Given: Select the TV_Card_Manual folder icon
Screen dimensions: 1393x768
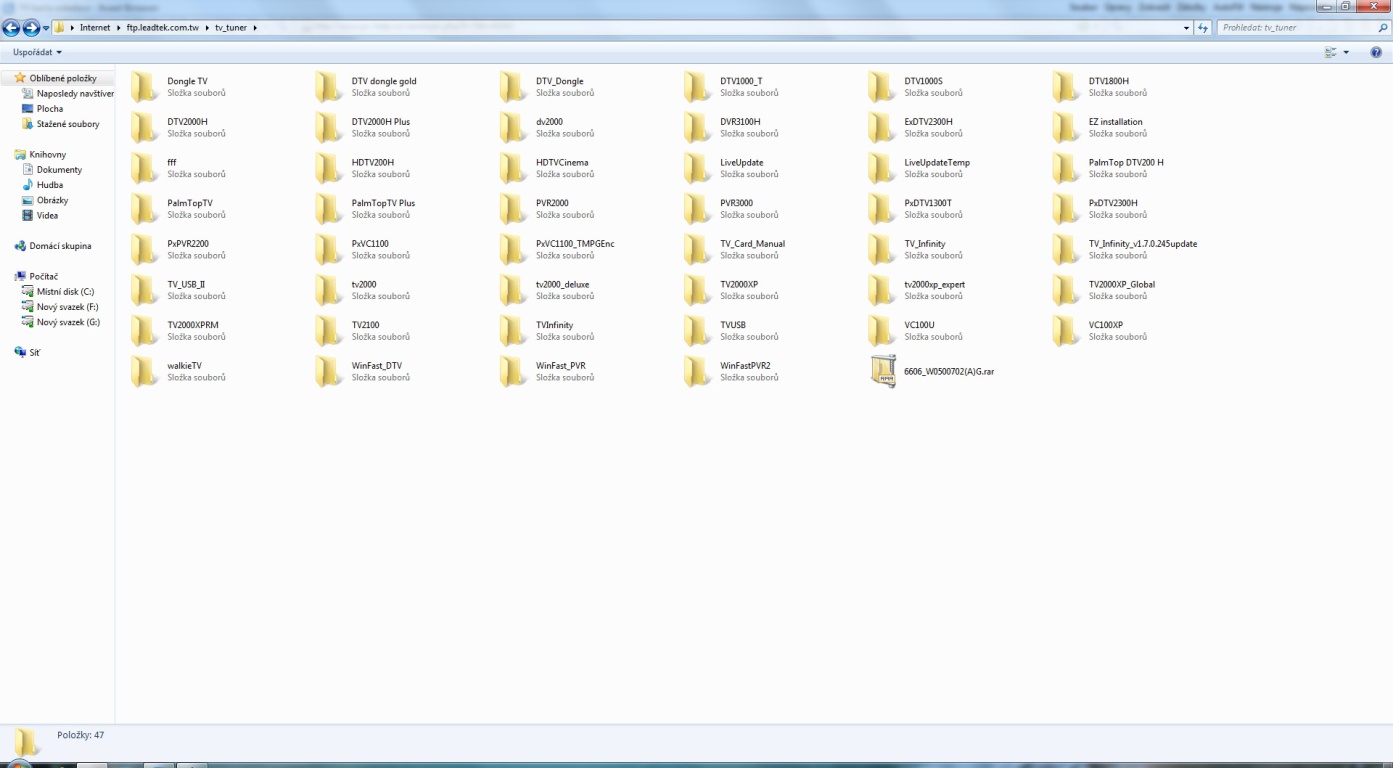Looking at the screenshot, I should click(698, 249).
